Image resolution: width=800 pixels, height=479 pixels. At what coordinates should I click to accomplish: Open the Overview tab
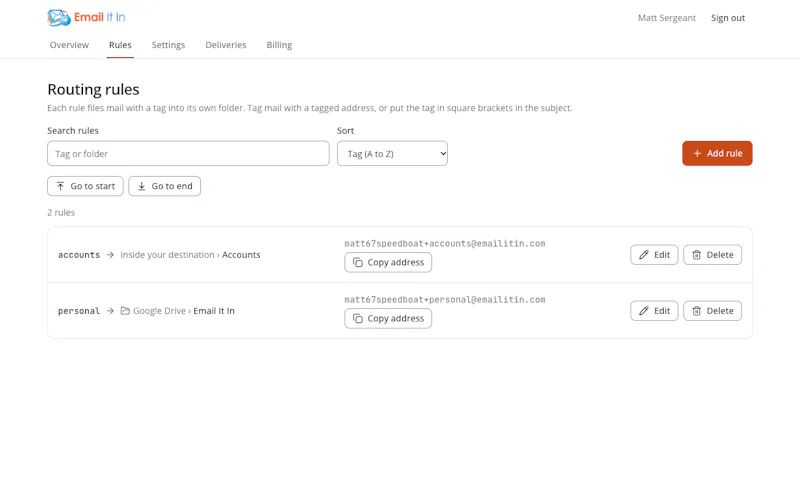tap(69, 45)
